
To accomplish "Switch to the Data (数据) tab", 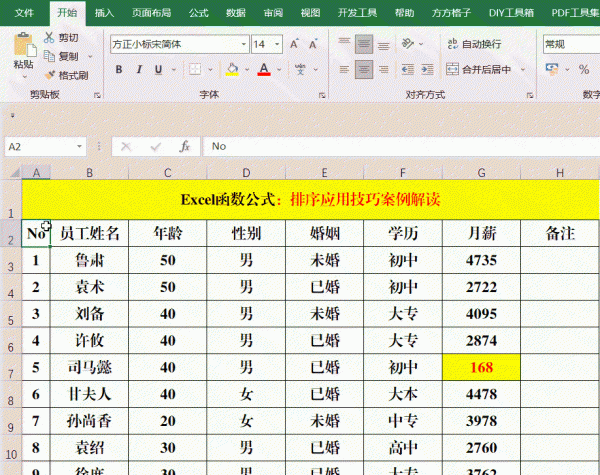I will [x=236, y=13].
